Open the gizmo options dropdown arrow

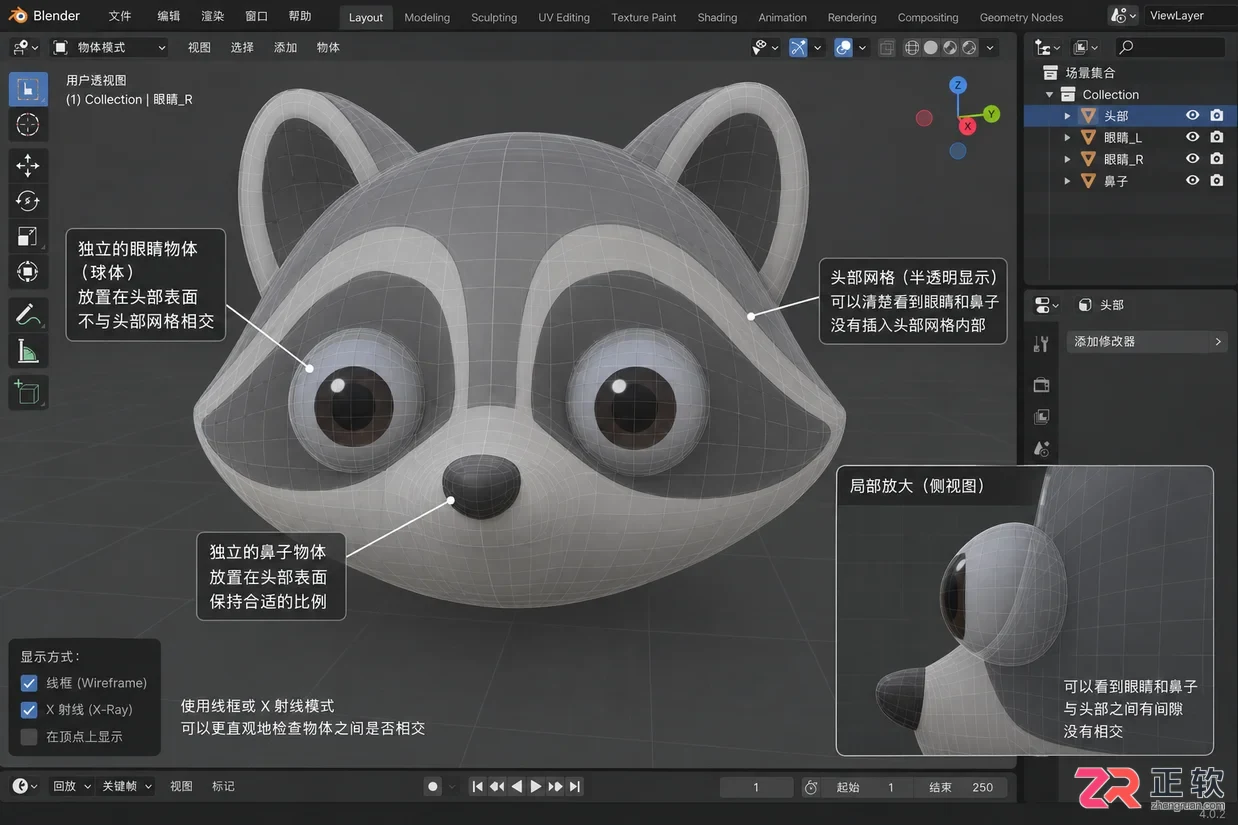817,47
